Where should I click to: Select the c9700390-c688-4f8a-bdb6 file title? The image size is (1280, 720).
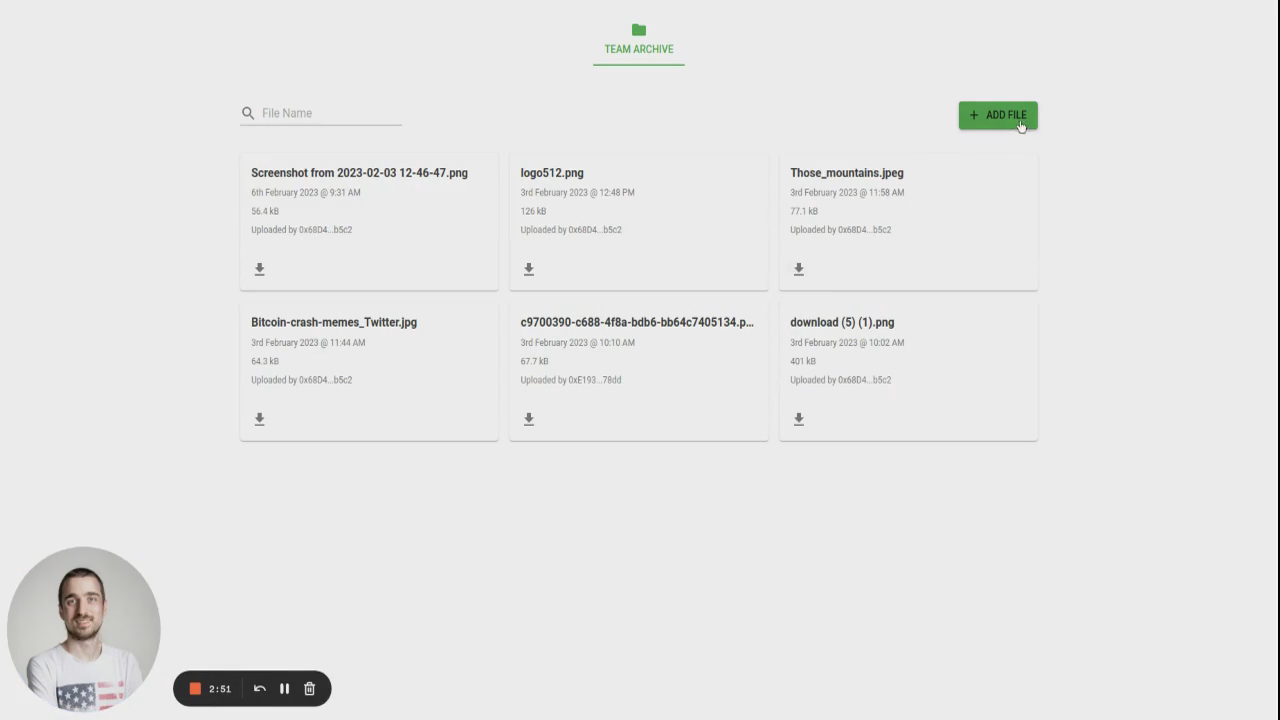637,322
